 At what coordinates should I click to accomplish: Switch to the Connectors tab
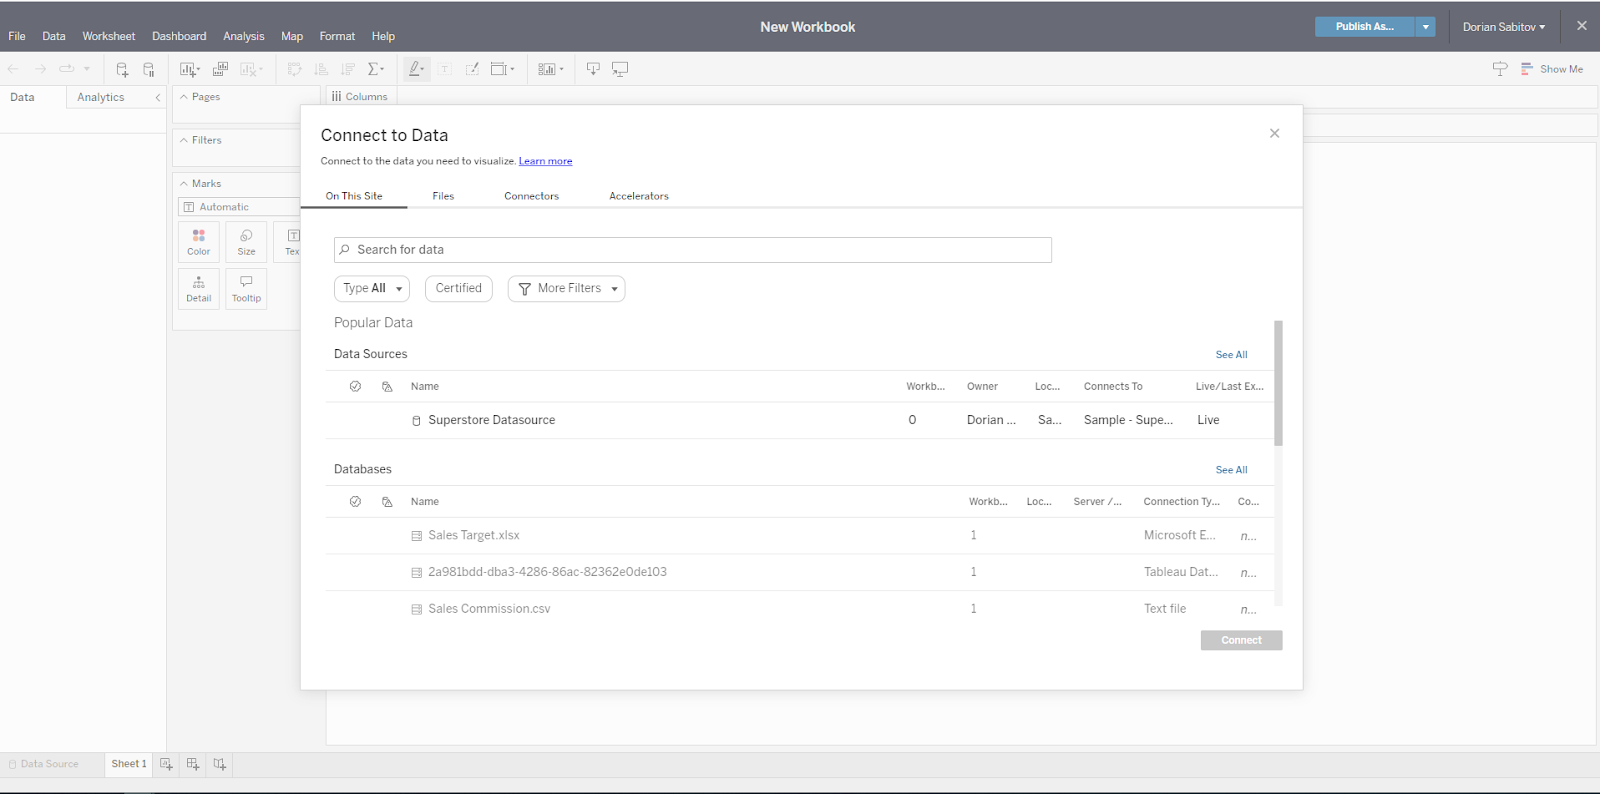(531, 196)
